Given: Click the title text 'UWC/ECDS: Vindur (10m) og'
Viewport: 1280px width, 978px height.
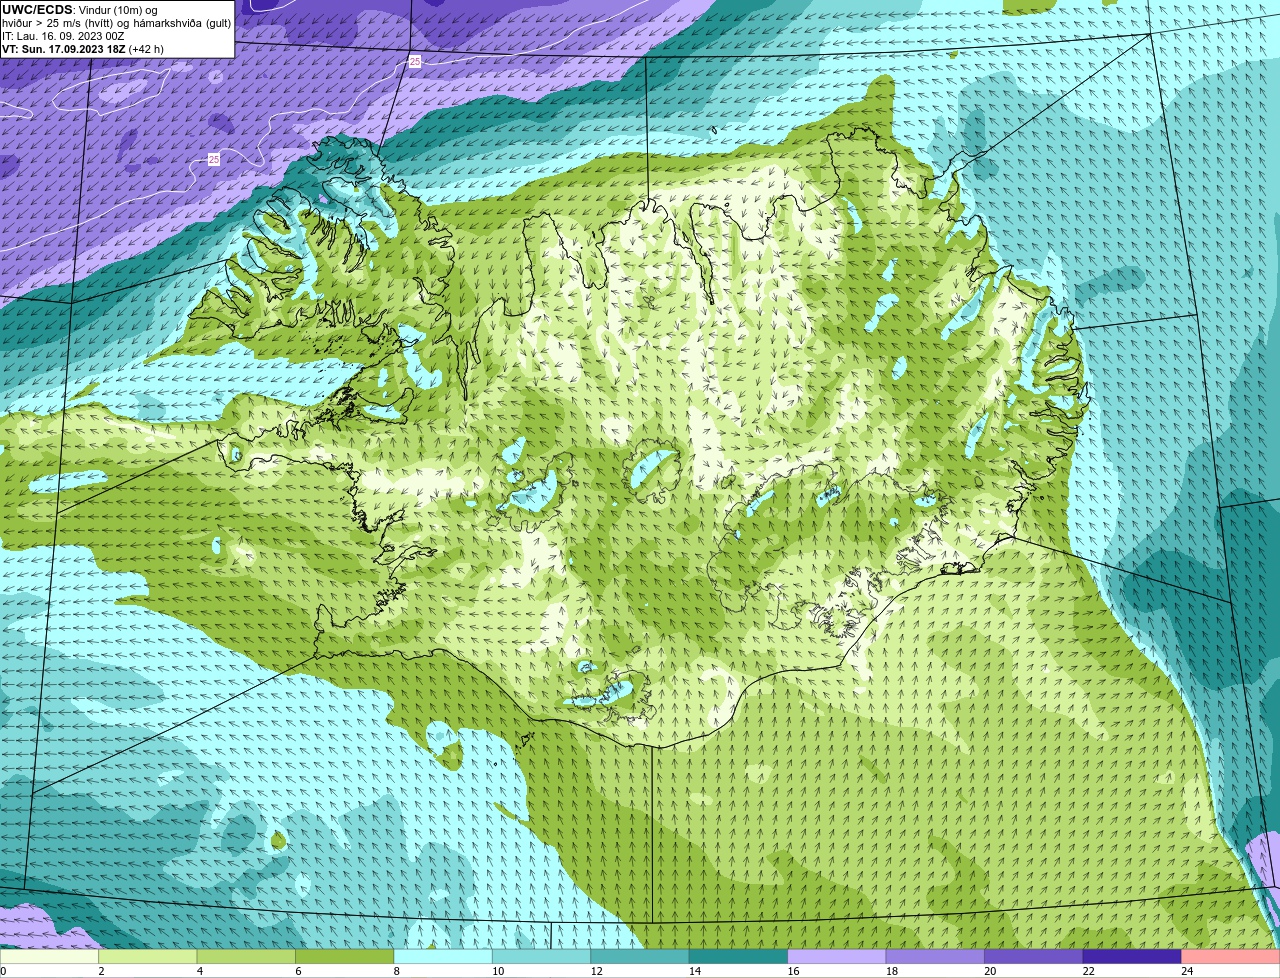Looking at the screenshot, I should pos(79,10).
